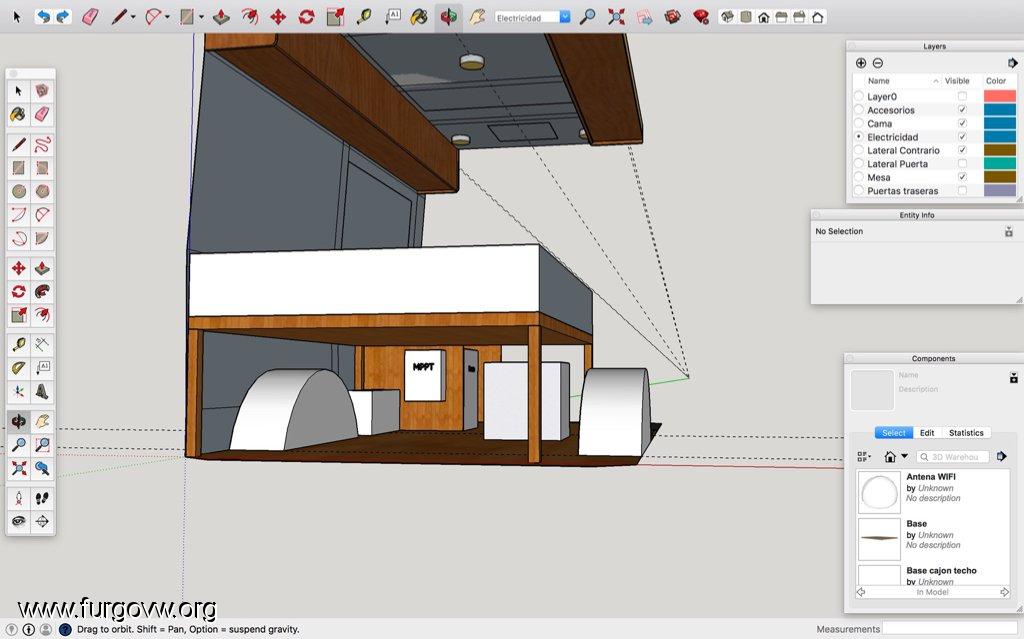1024x639 pixels.
Task: Select the Pie arc tool
Action: pyautogui.click(x=42, y=238)
